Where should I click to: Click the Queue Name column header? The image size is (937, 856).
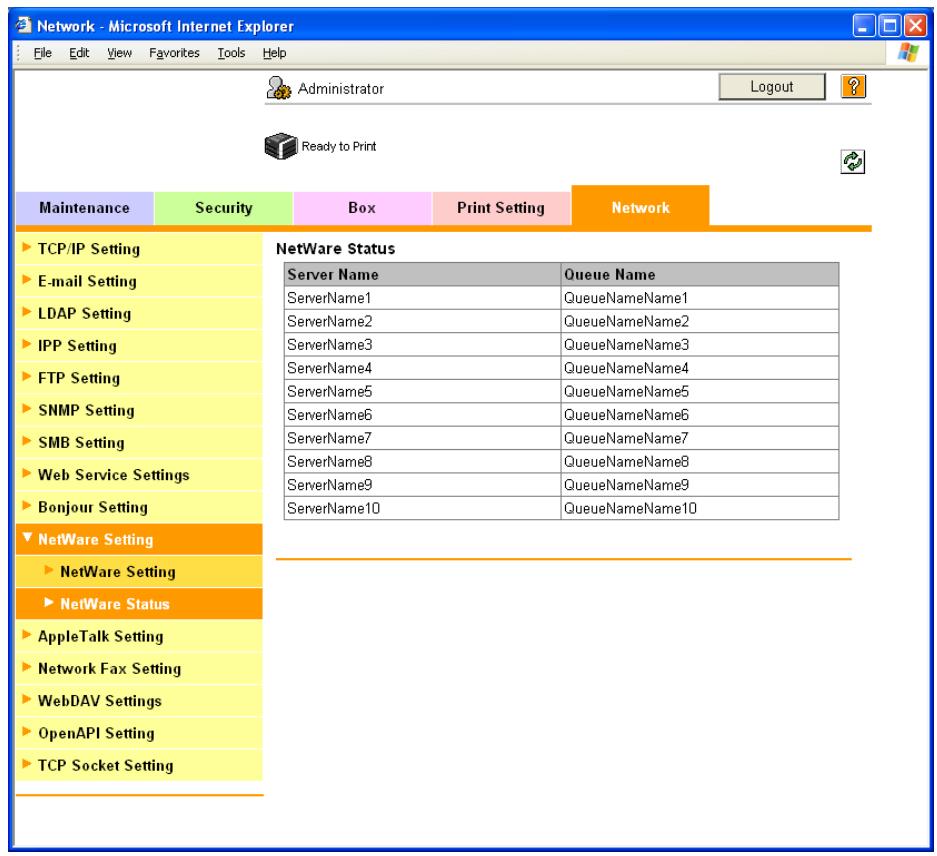point(700,274)
